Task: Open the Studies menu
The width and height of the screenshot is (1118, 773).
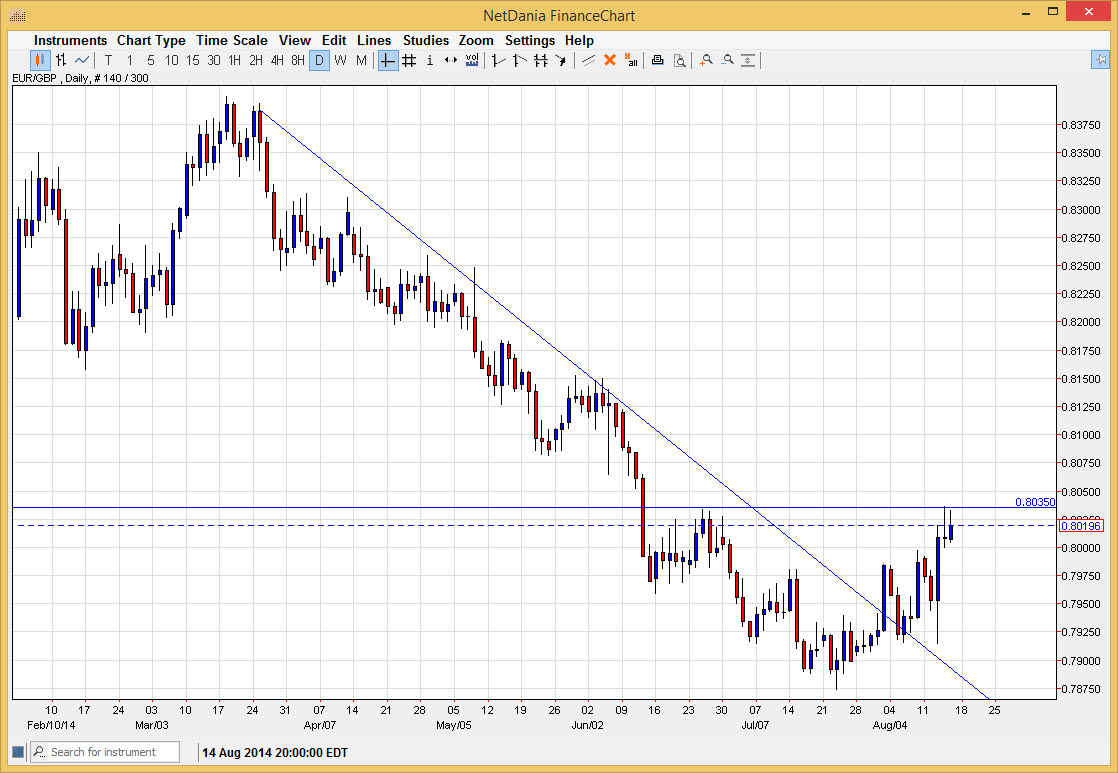Action: pyautogui.click(x=426, y=40)
